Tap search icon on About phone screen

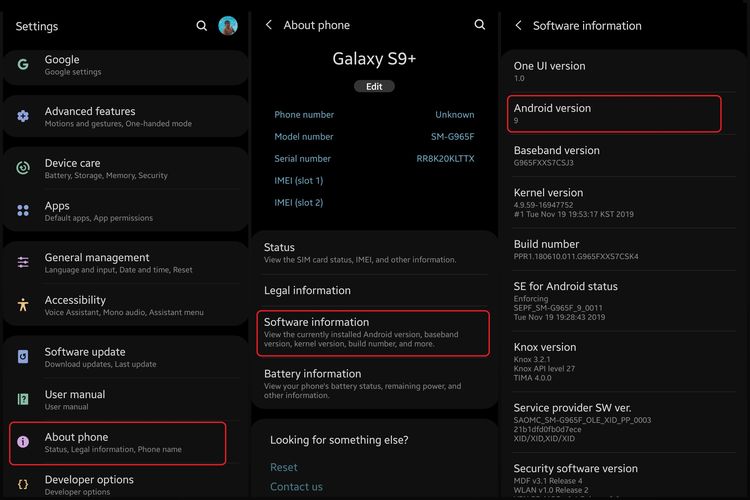(x=480, y=25)
